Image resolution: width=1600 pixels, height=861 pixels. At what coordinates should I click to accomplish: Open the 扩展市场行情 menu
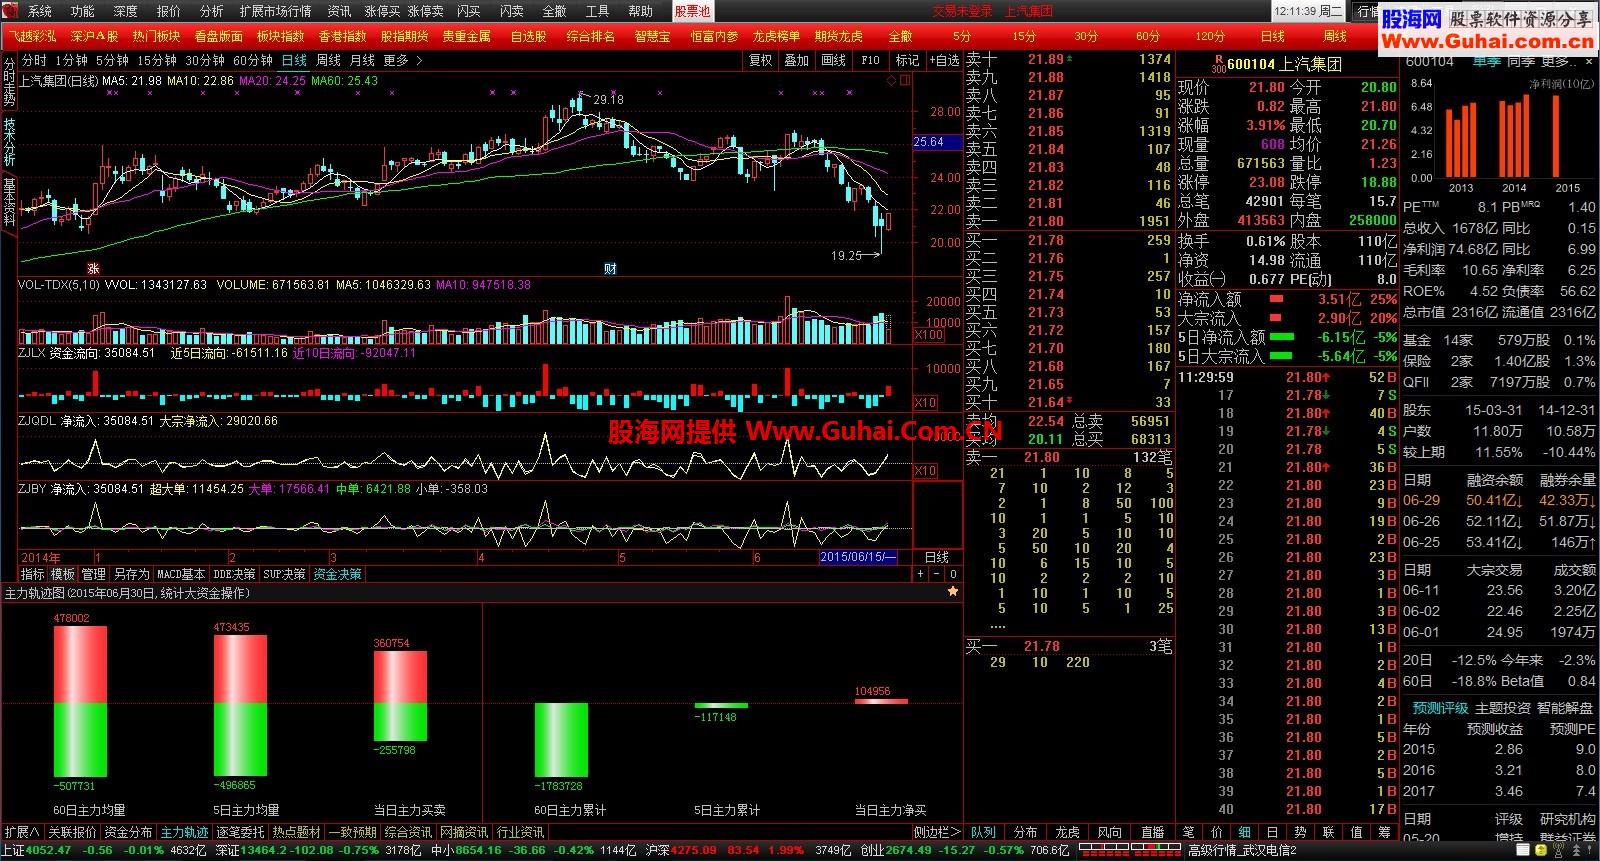coord(275,11)
